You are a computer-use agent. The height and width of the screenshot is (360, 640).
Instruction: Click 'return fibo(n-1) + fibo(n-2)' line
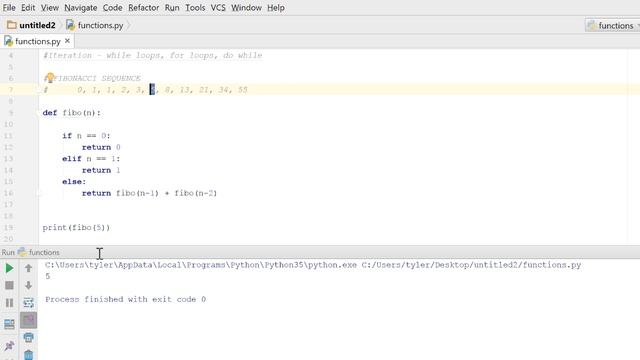149,193
